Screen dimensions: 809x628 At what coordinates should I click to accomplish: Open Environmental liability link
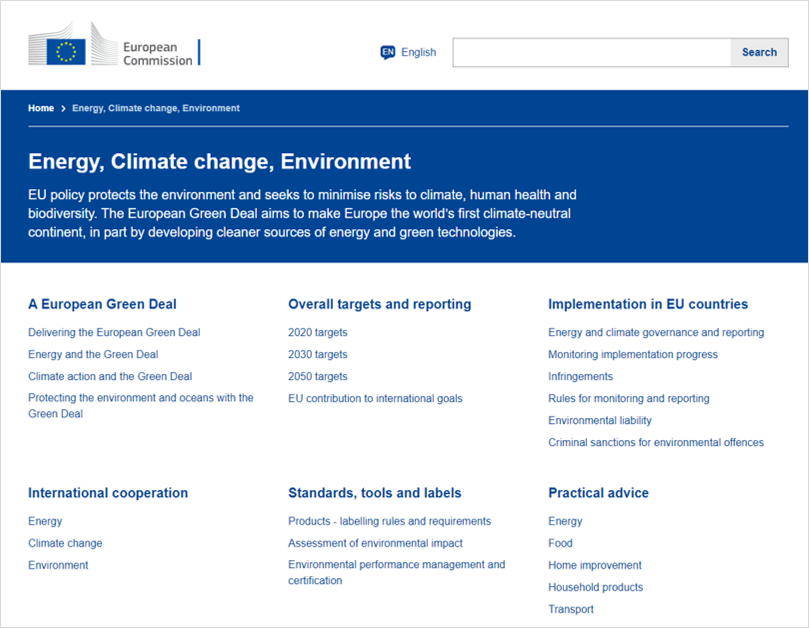(600, 421)
